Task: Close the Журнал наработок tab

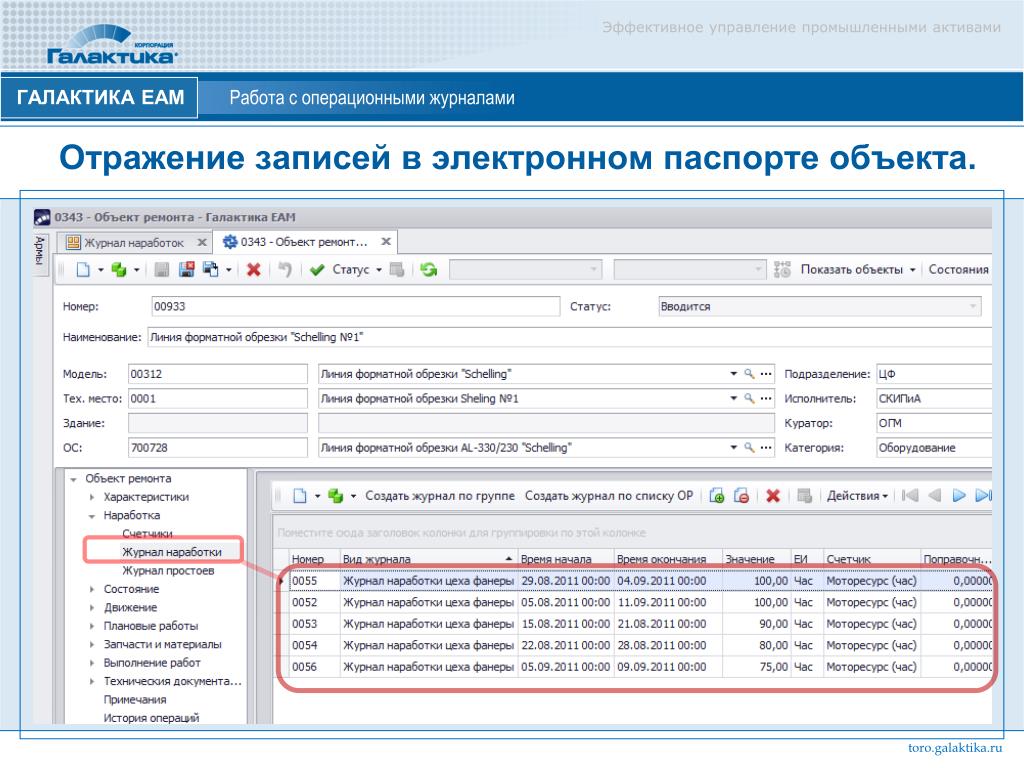Action: click(x=202, y=243)
